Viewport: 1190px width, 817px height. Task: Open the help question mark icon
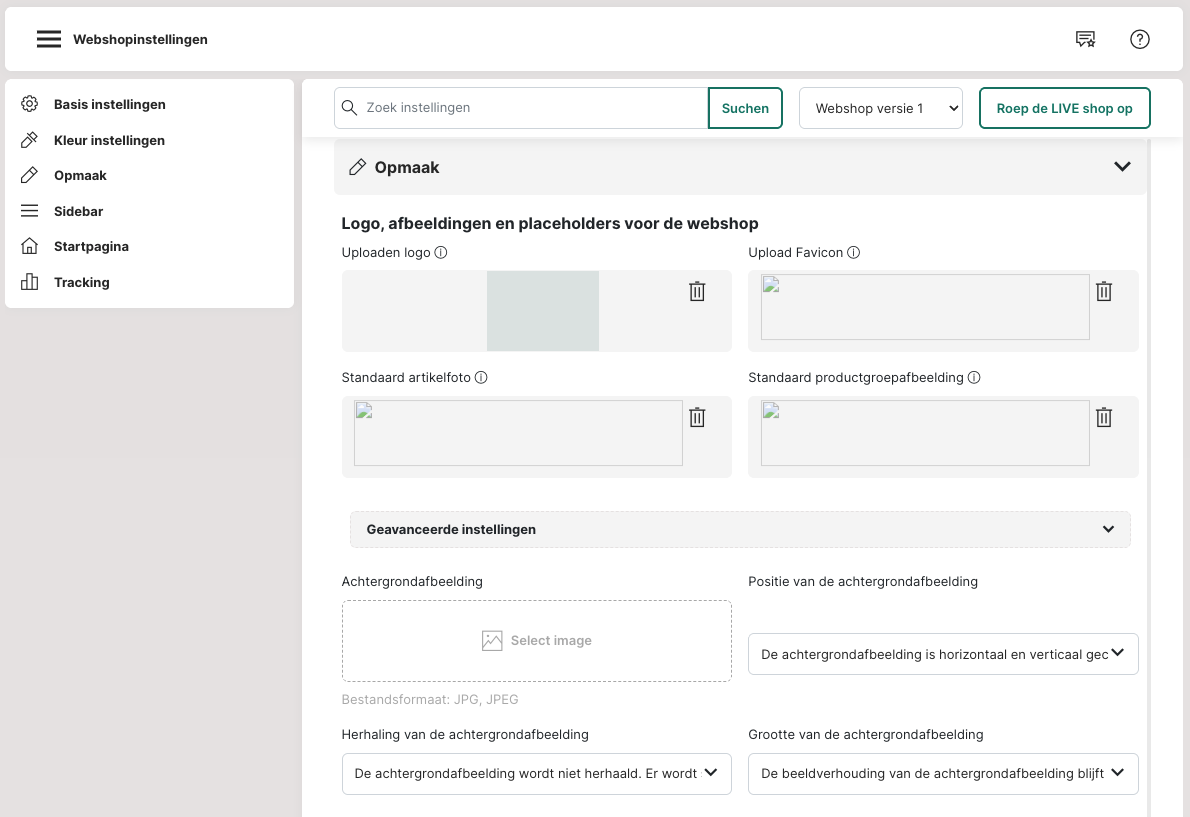(x=1139, y=39)
